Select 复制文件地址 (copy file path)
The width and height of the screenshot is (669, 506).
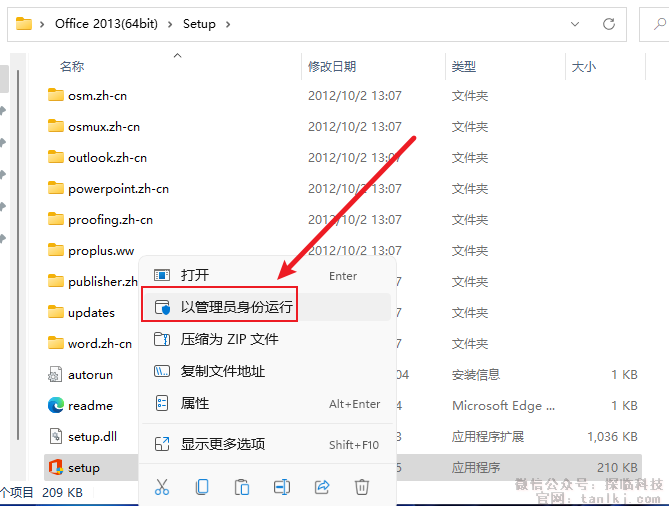(x=267, y=371)
